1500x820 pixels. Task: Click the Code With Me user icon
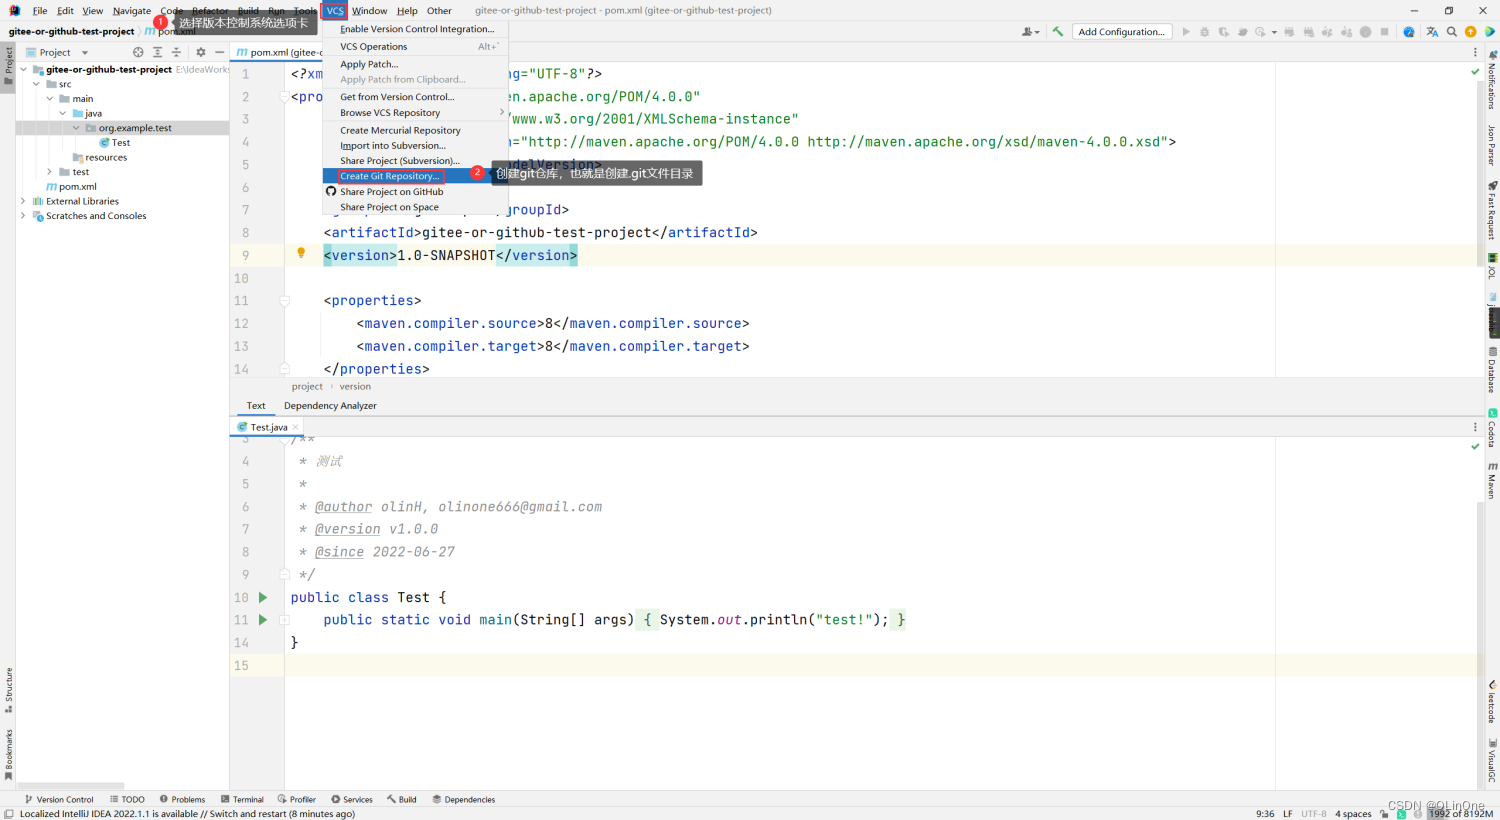click(x=1028, y=32)
